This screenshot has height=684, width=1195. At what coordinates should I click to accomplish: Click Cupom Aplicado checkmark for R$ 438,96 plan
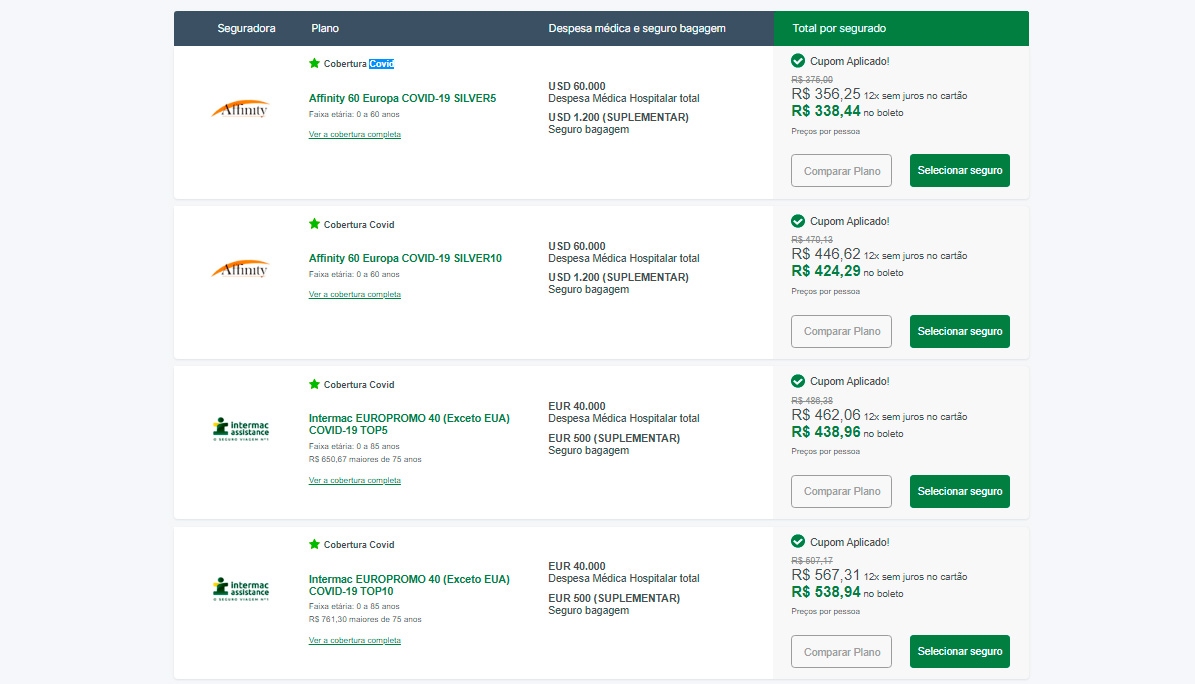[798, 381]
